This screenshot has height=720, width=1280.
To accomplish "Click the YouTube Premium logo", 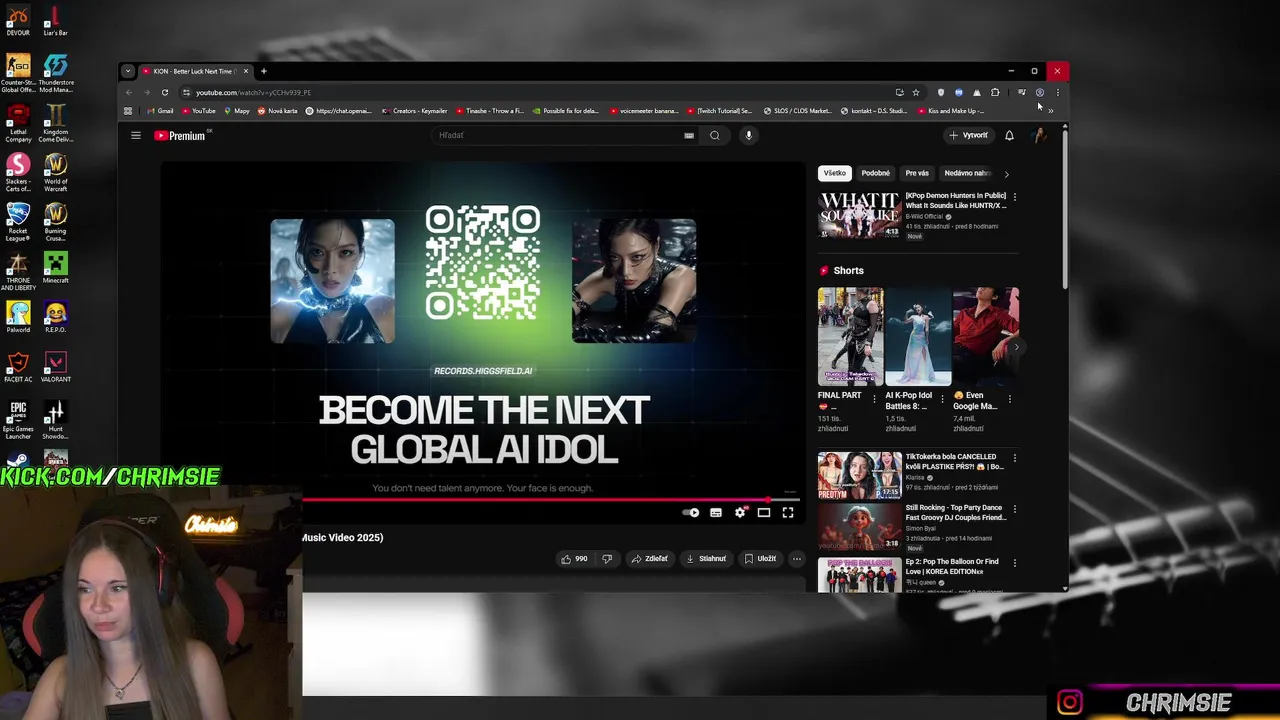I will 180,135.
